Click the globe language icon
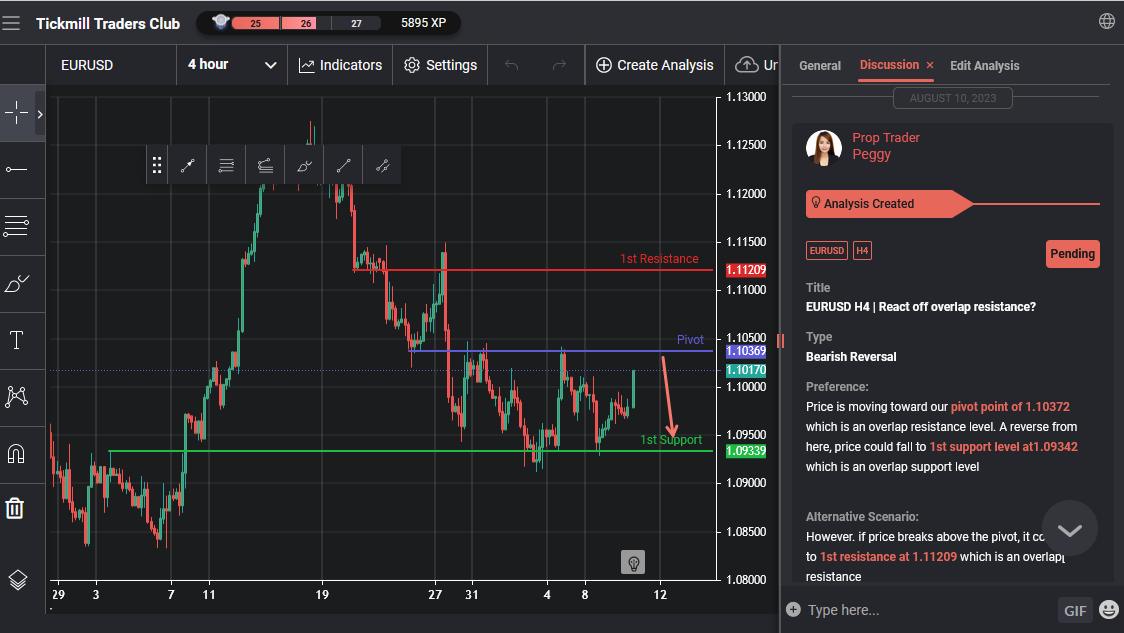Screen dimensions: 1124x633 [x=1107, y=22]
